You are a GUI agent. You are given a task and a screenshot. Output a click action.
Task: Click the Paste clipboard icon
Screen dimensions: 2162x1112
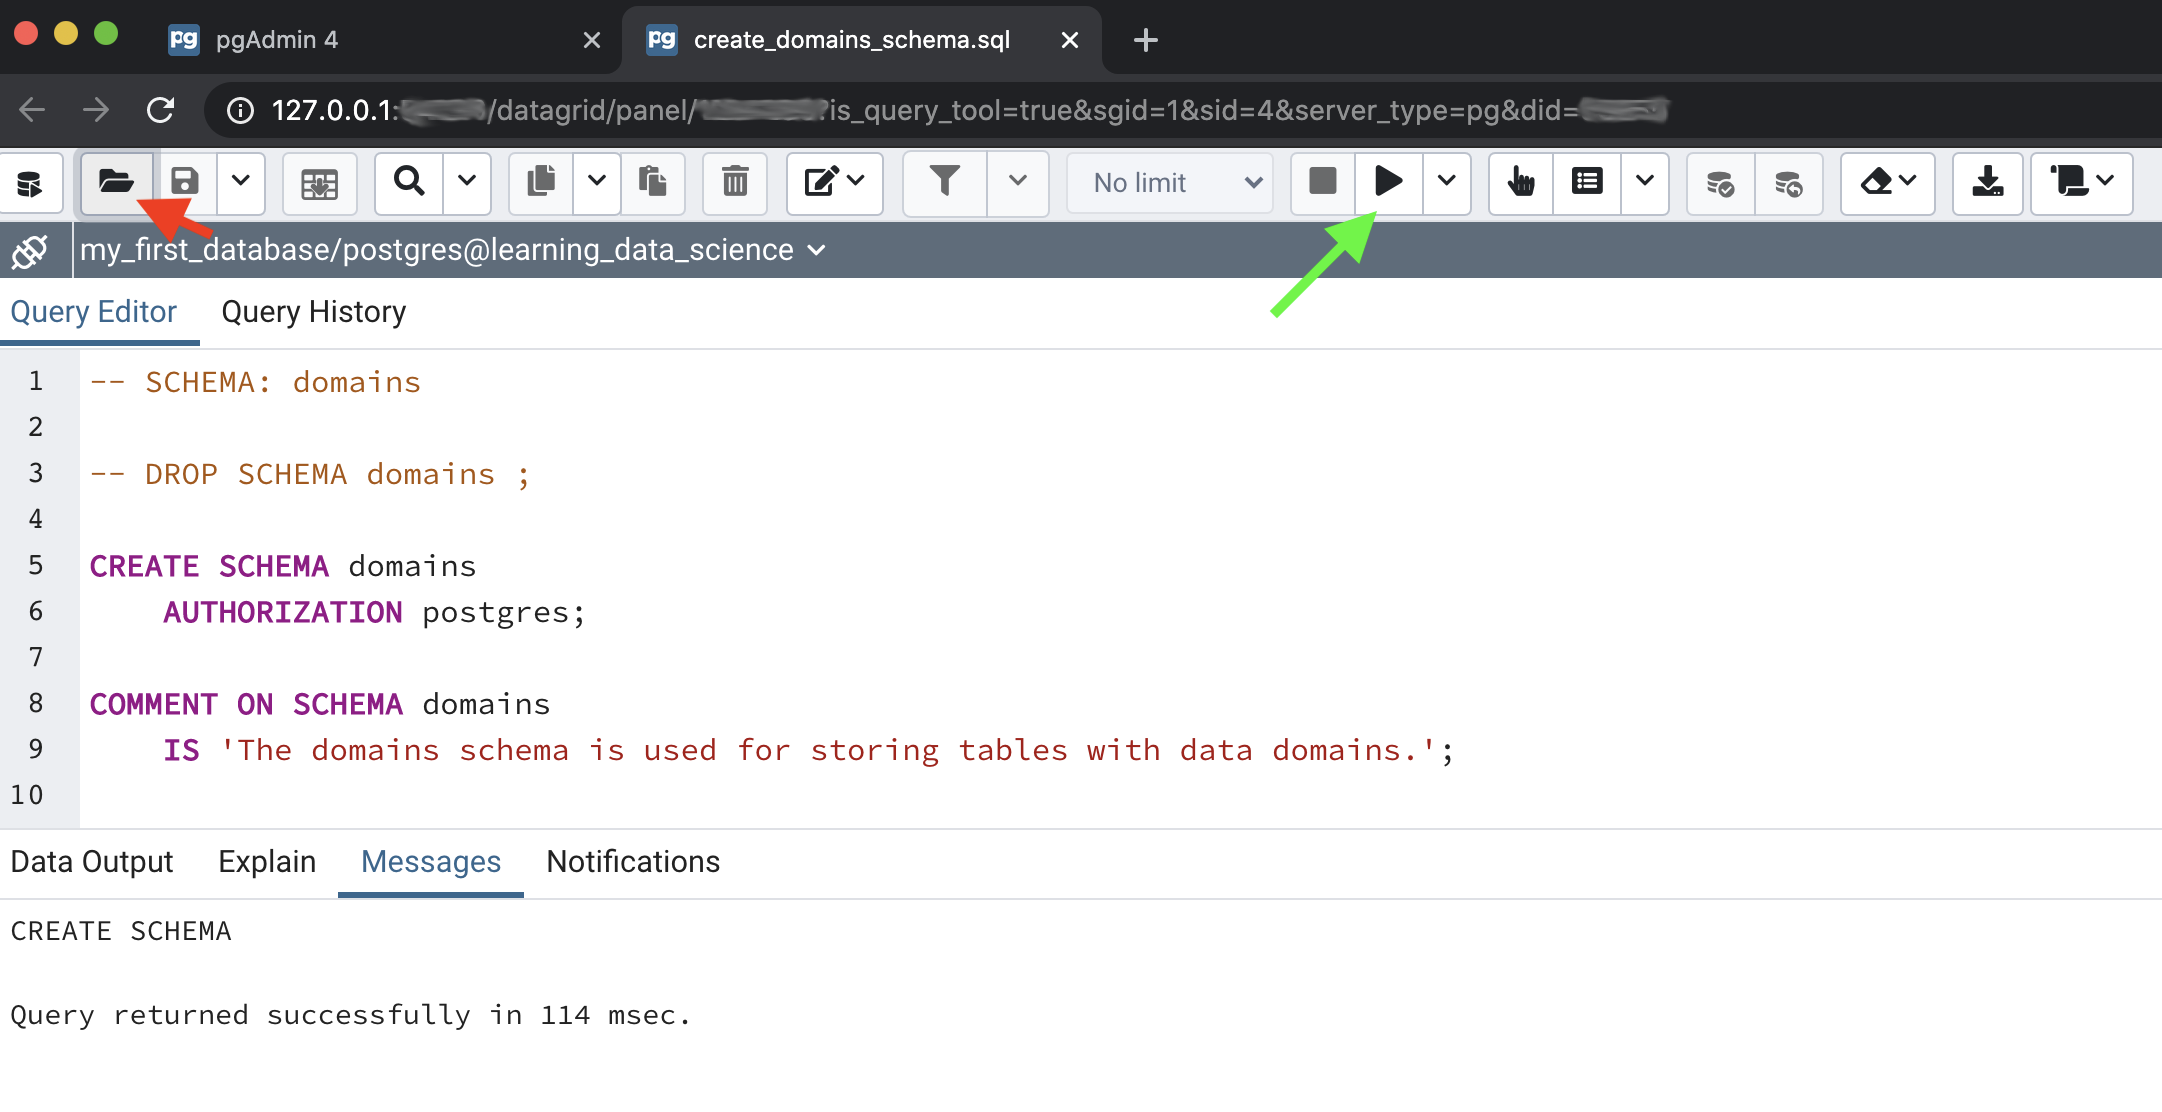pyautogui.click(x=653, y=182)
